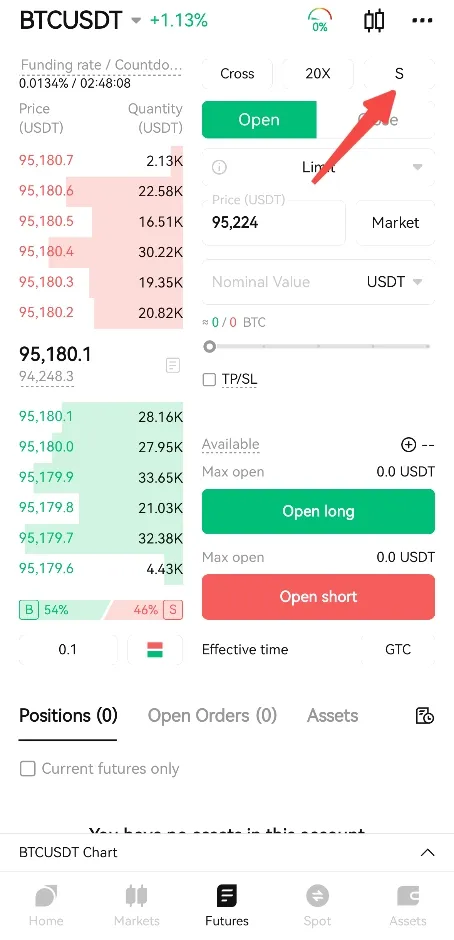
Task: Switch to the Open Orders tab
Action: tap(212, 715)
